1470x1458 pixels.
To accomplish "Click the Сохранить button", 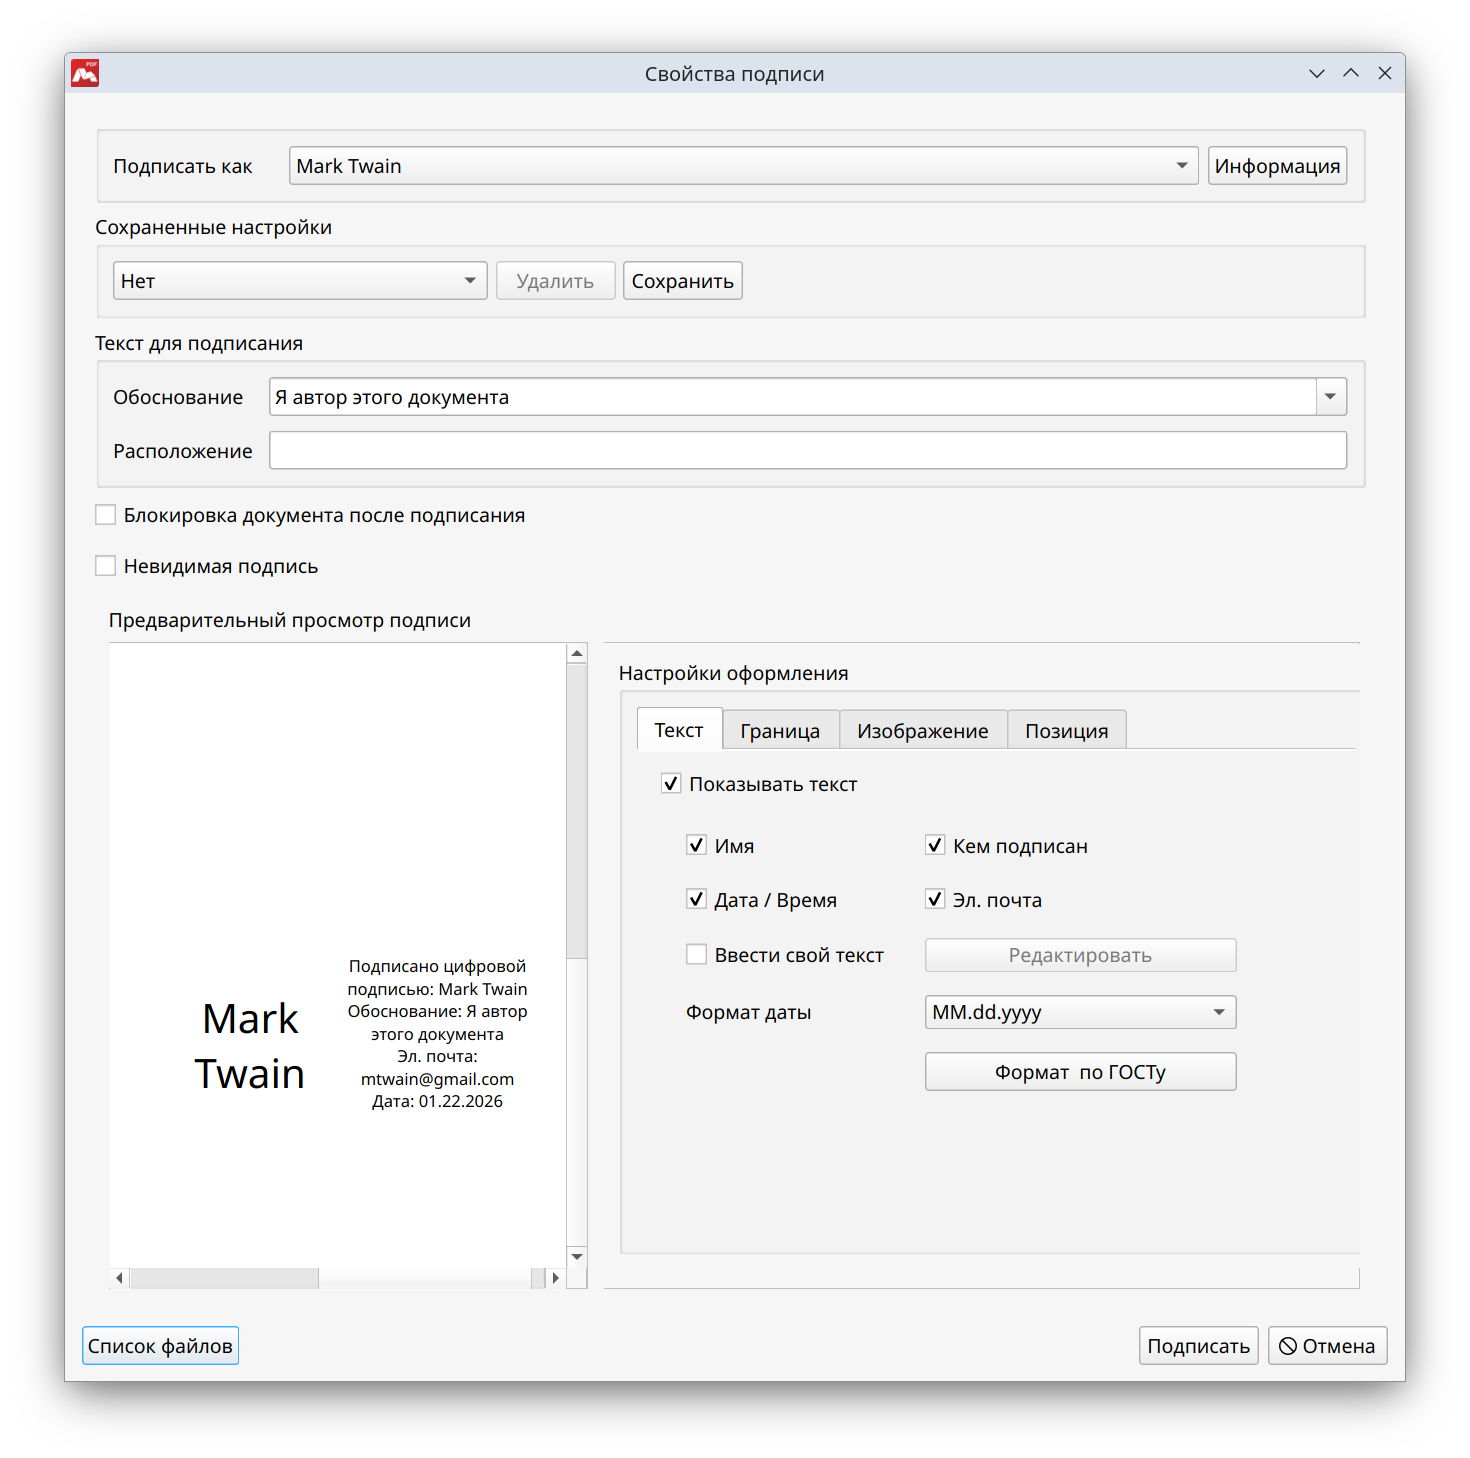I will 683,281.
